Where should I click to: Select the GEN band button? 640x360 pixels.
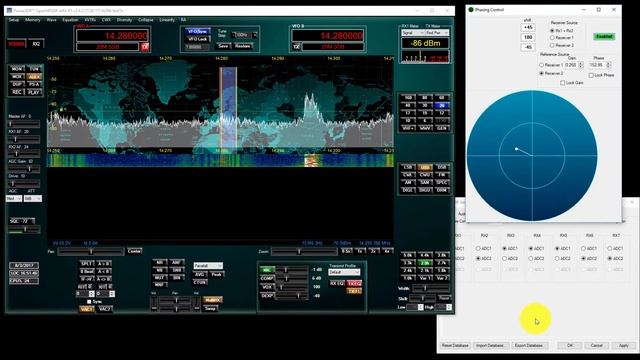pos(442,128)
